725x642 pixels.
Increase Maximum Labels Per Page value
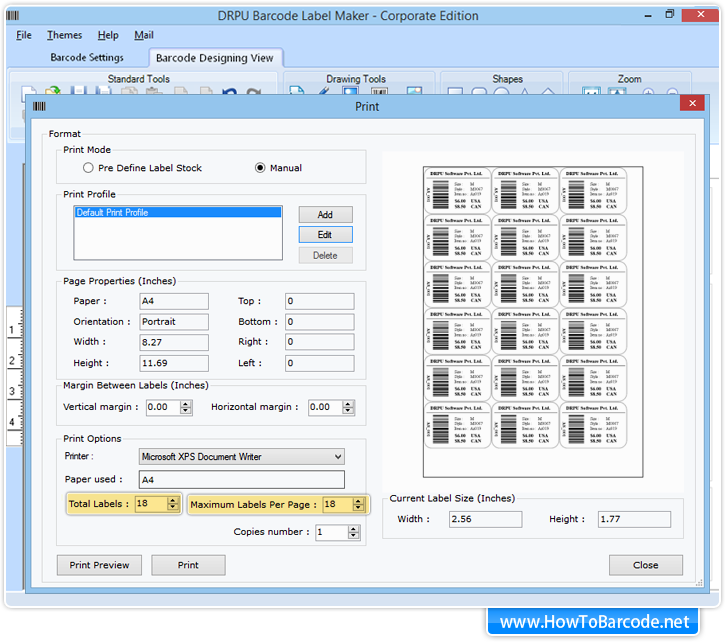click(358, 501)
